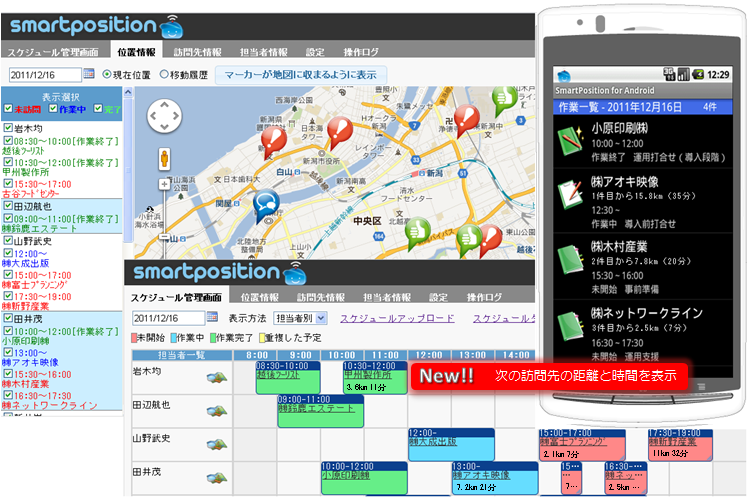752x498 pixels.
Task: Open スケジュールアップロード link
Action: (x=397, y=318)
